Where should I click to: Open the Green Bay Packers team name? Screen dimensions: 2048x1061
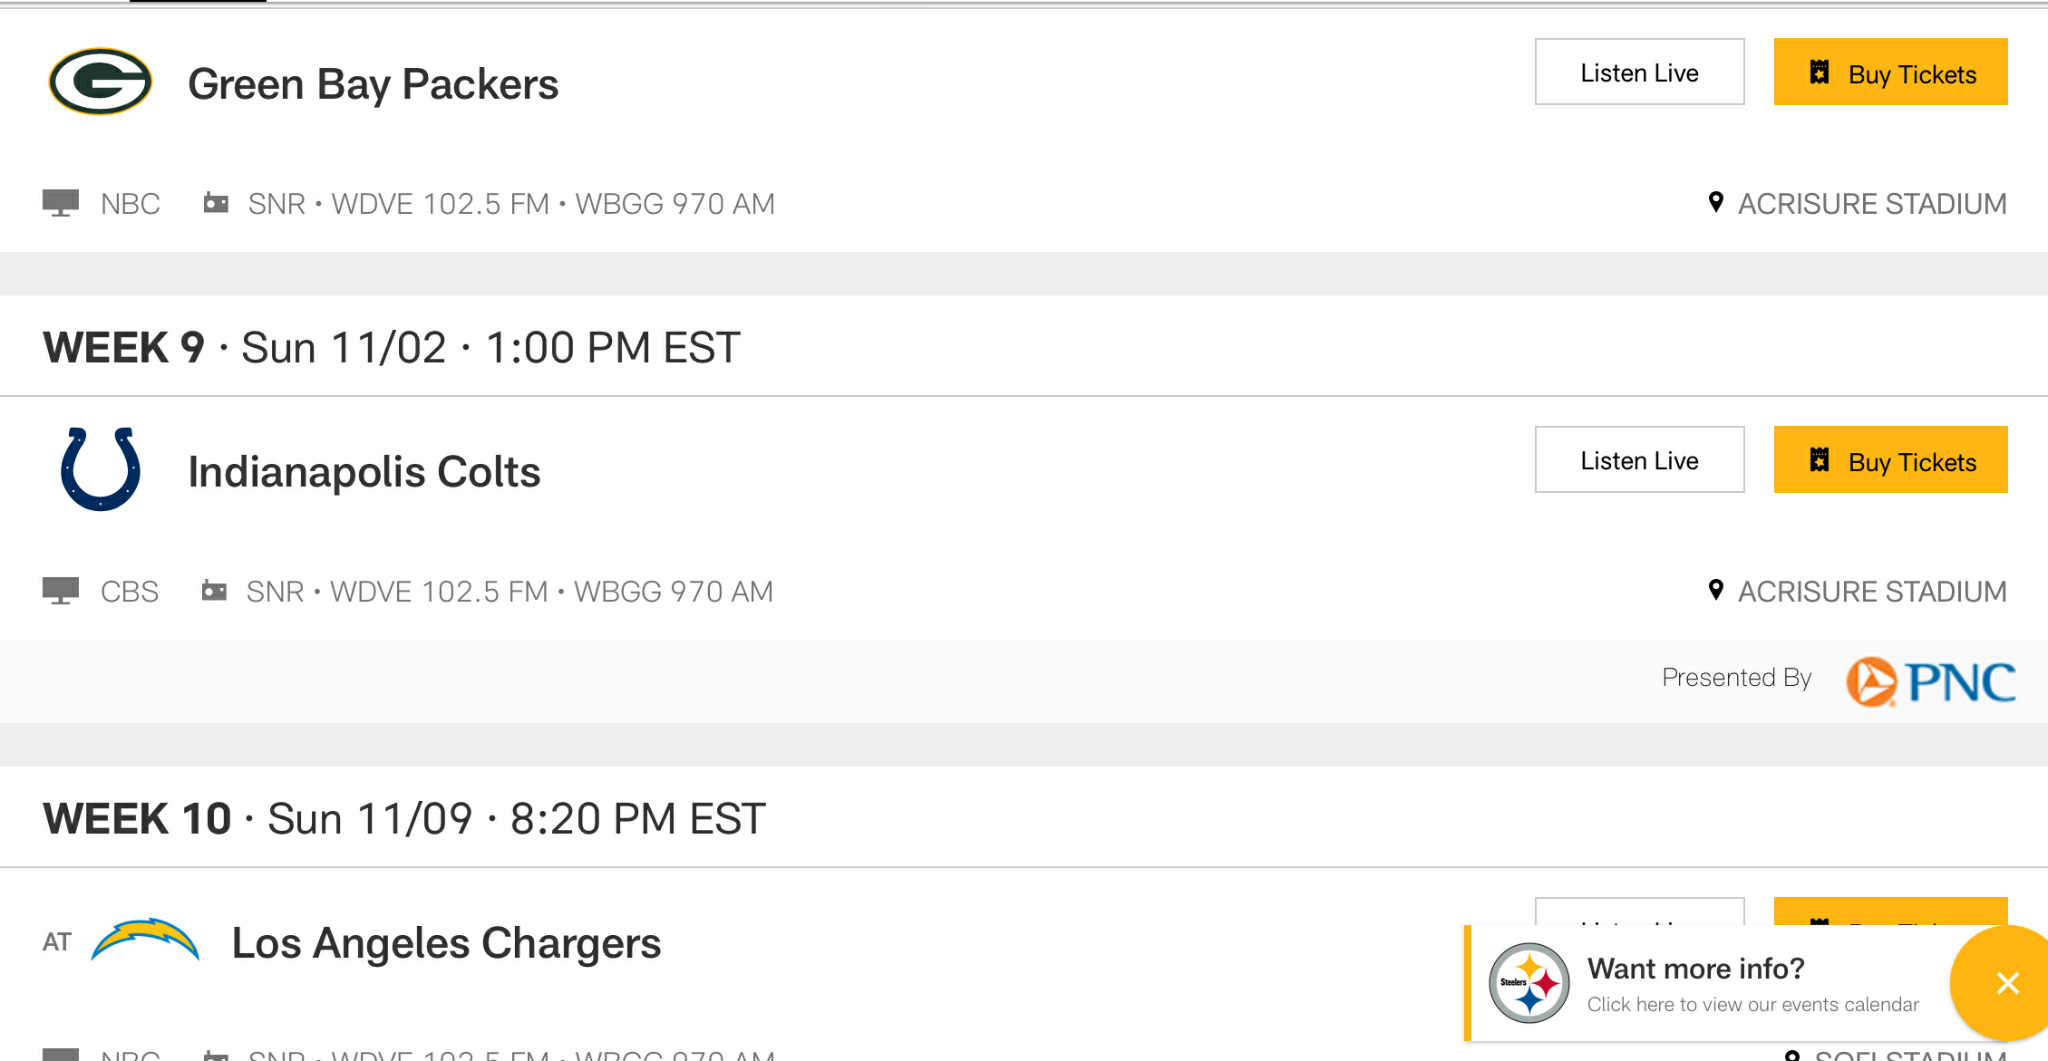pos(373,84)
